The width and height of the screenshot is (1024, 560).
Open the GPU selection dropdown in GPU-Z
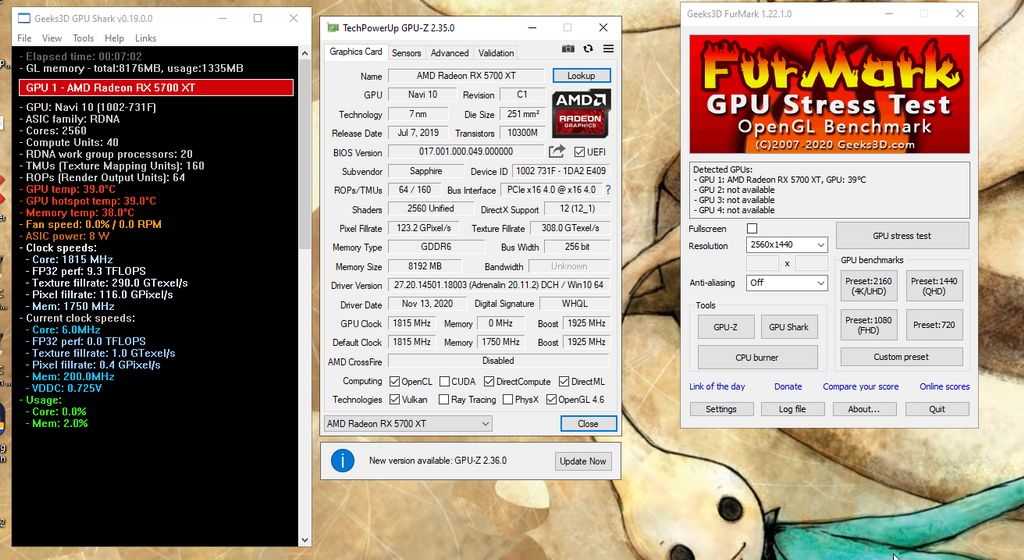pyautogui.click(x=408, y=424)
